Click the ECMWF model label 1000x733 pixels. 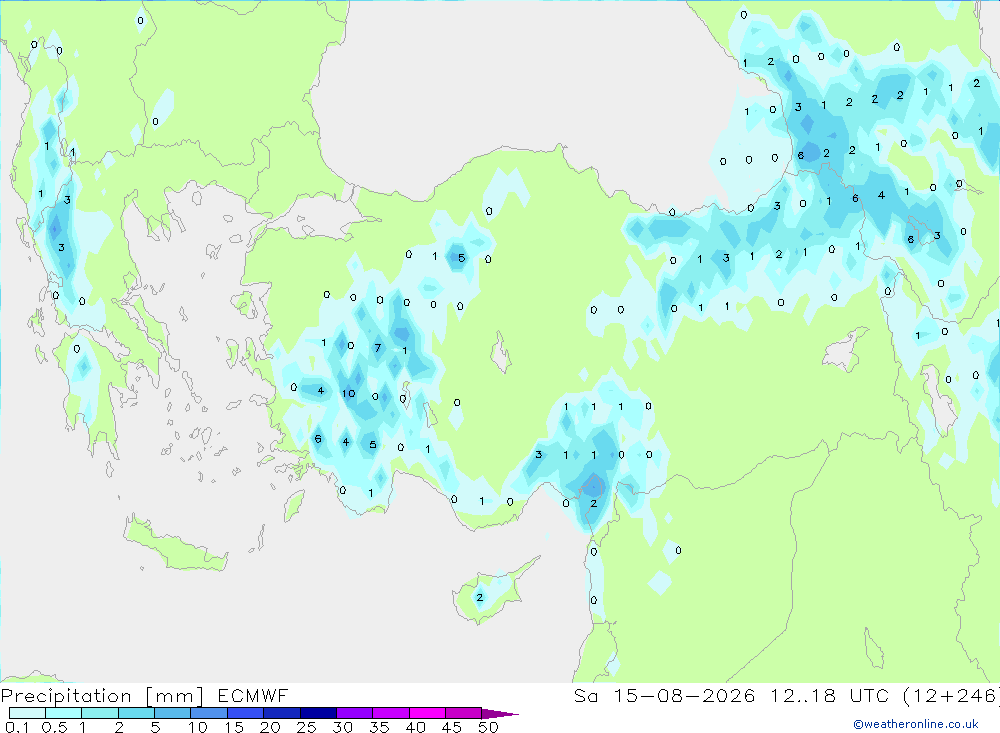tap(253, 695)
